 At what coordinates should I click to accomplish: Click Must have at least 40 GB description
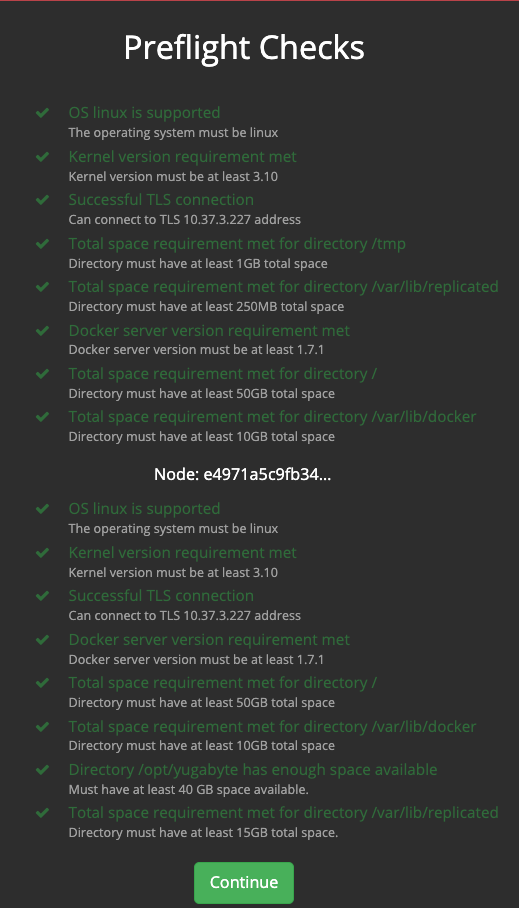pyautogui.click(x=188, y=789)
